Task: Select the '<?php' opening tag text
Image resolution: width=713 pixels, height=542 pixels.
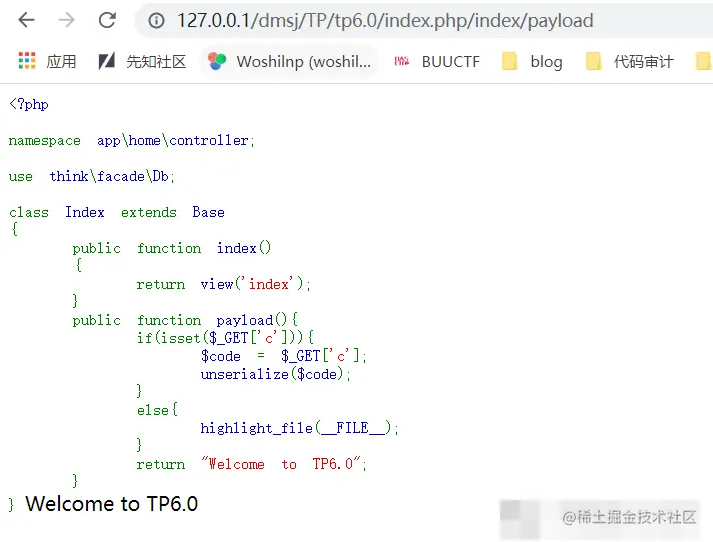Action: click(29, 105)
